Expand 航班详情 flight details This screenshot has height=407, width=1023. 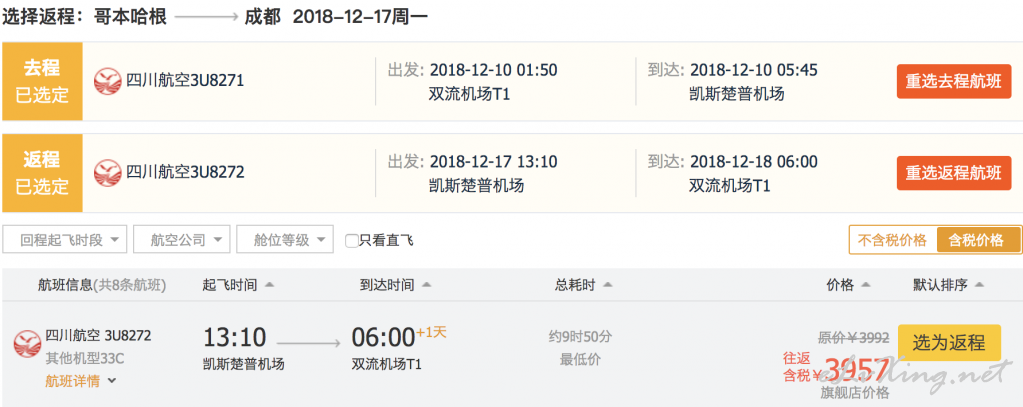point(80,382)
